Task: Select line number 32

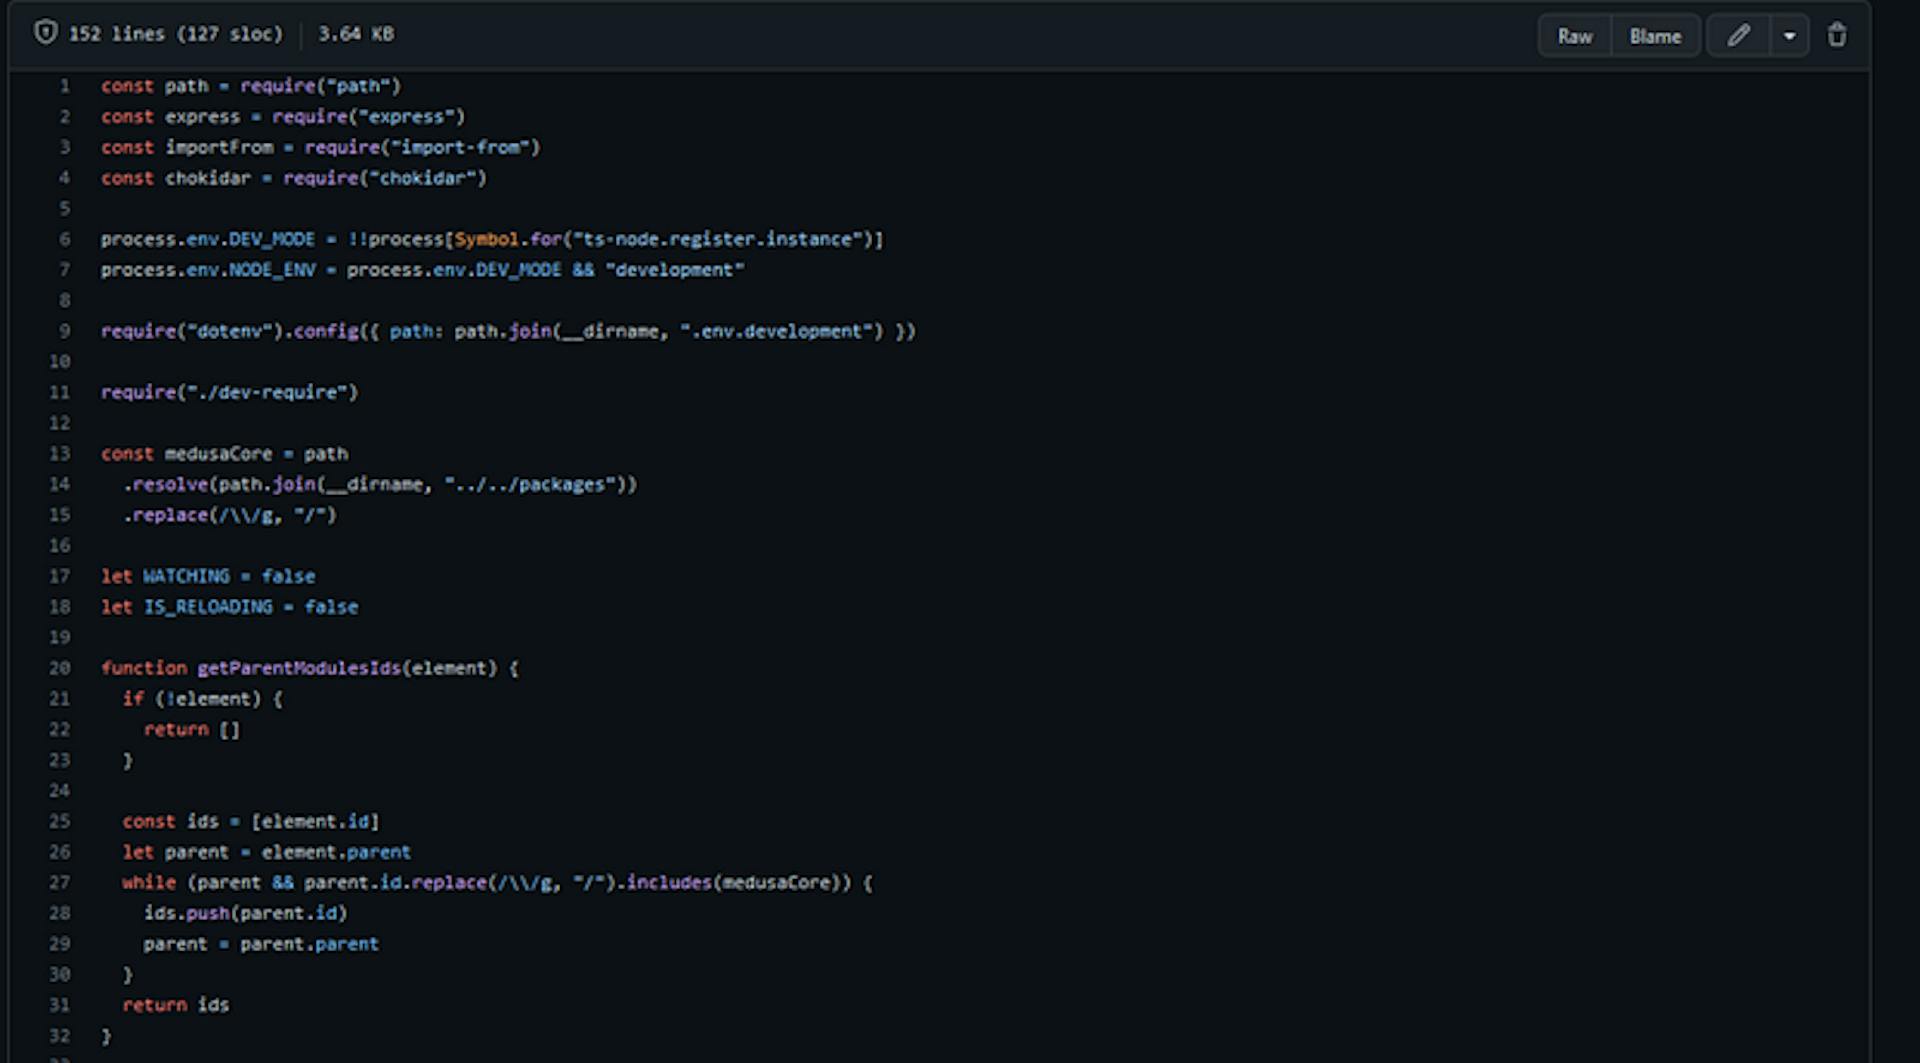Action: tap(60, 1036)
